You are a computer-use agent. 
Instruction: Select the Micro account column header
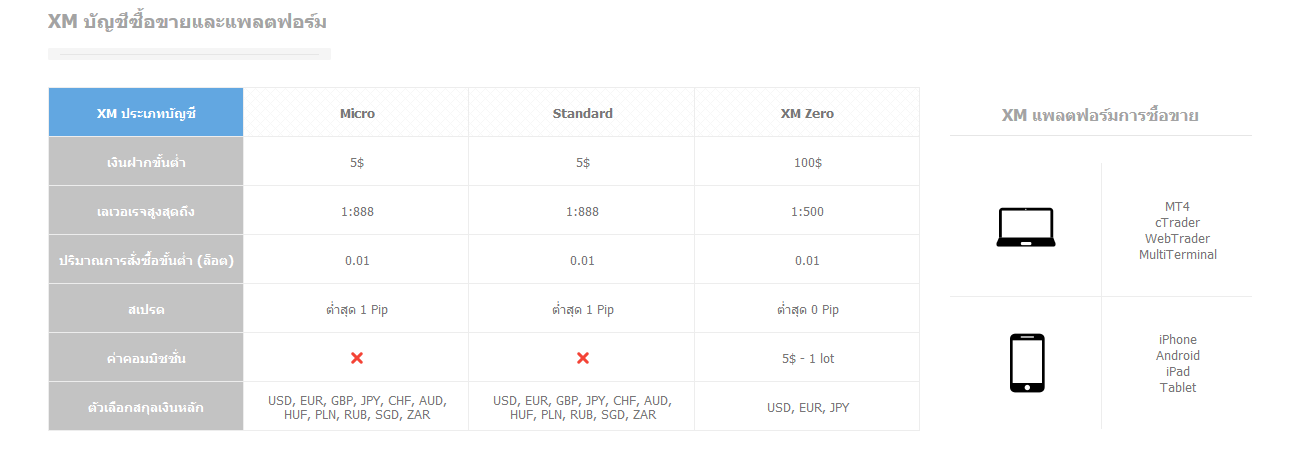357,113
